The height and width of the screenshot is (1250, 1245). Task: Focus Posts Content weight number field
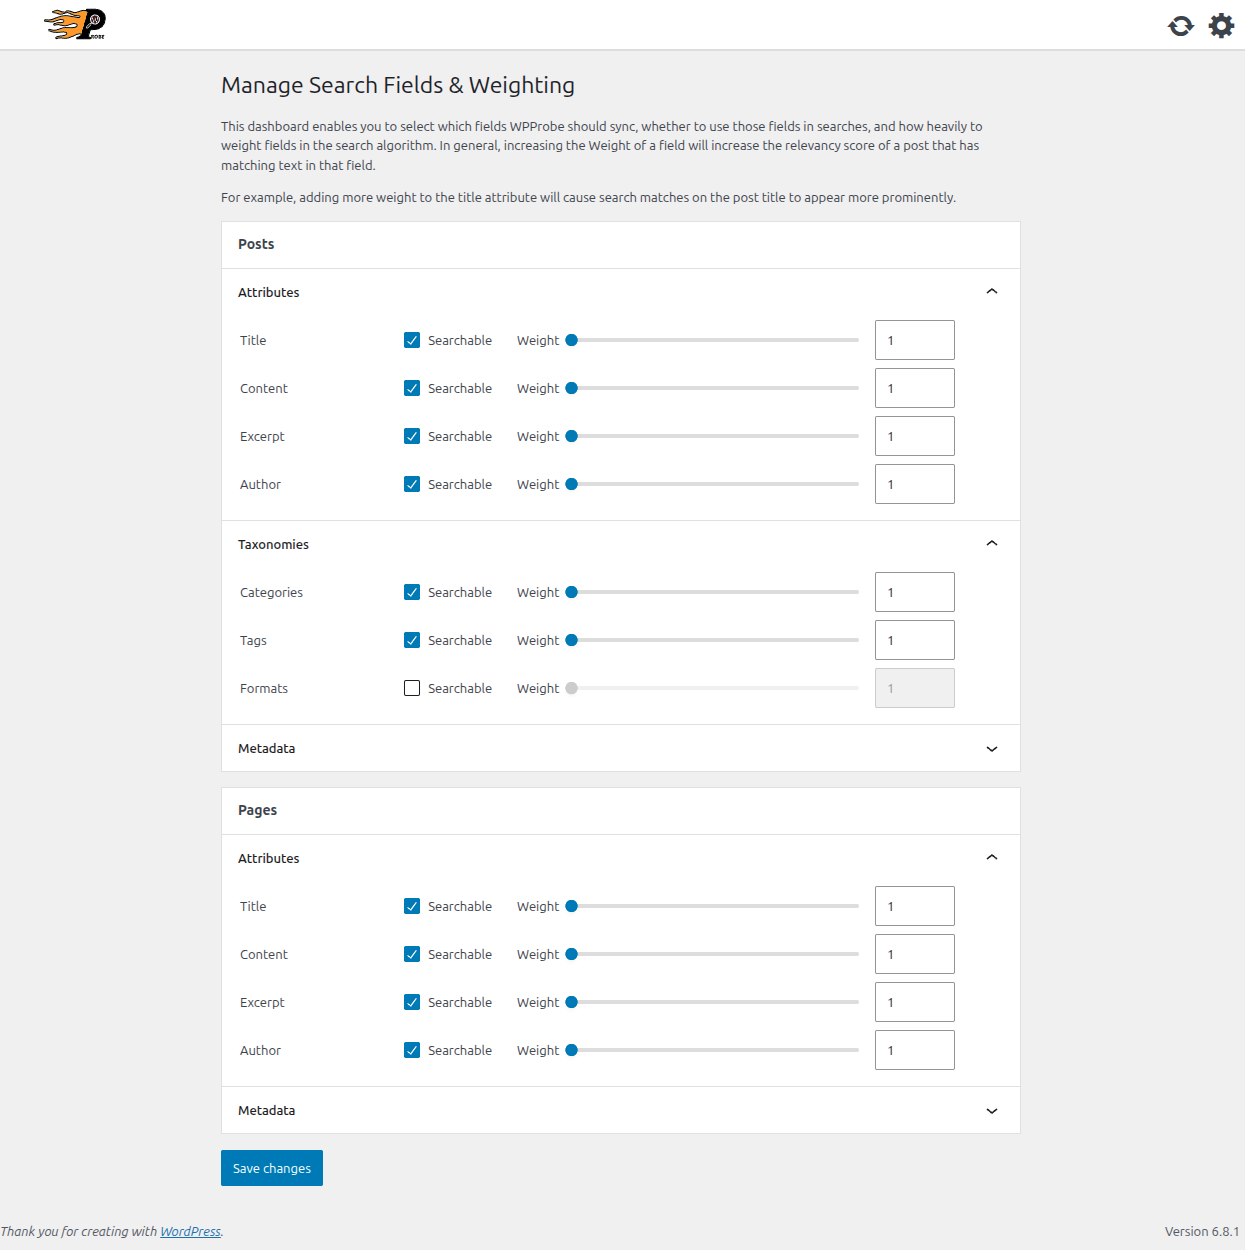915,388
